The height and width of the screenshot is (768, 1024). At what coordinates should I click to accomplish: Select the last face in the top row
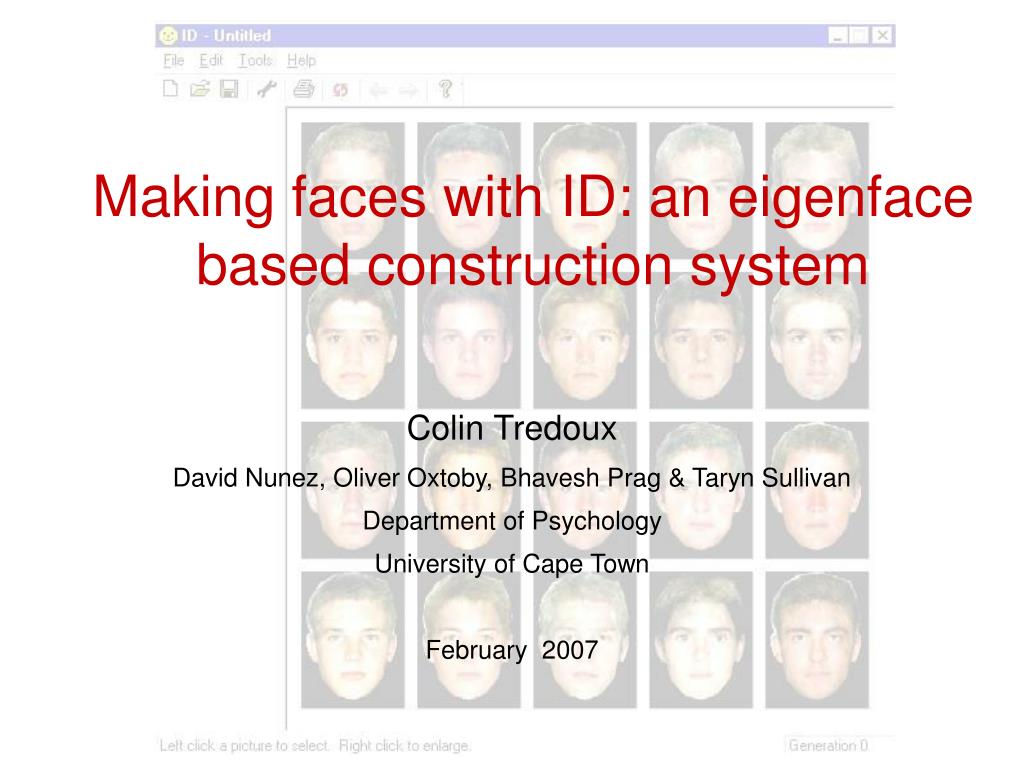[x=817, y=191]
